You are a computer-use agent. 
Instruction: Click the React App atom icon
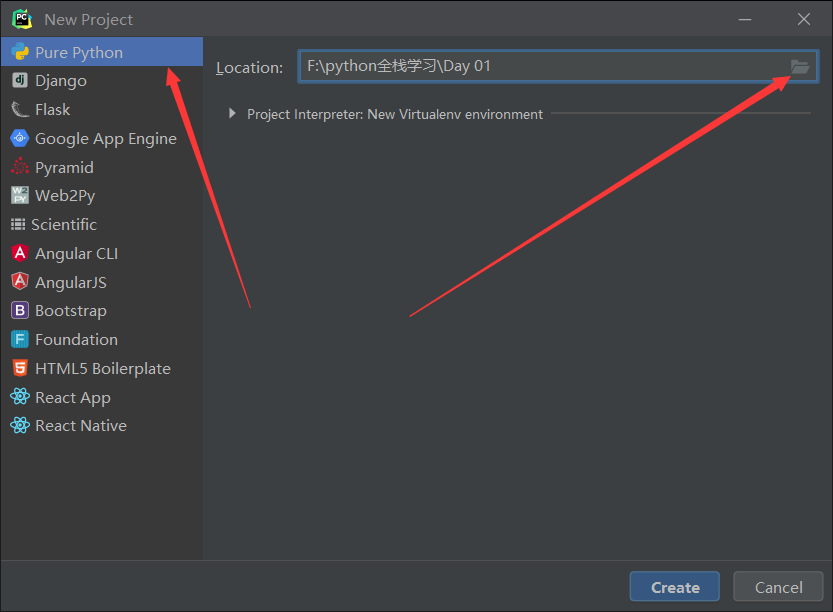click(x=20, y=397)
